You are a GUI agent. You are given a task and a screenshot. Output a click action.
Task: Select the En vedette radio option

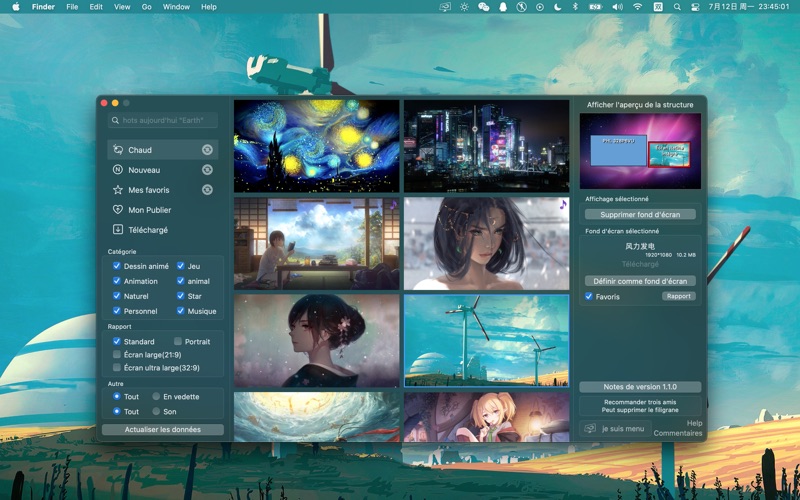(156, 396)
